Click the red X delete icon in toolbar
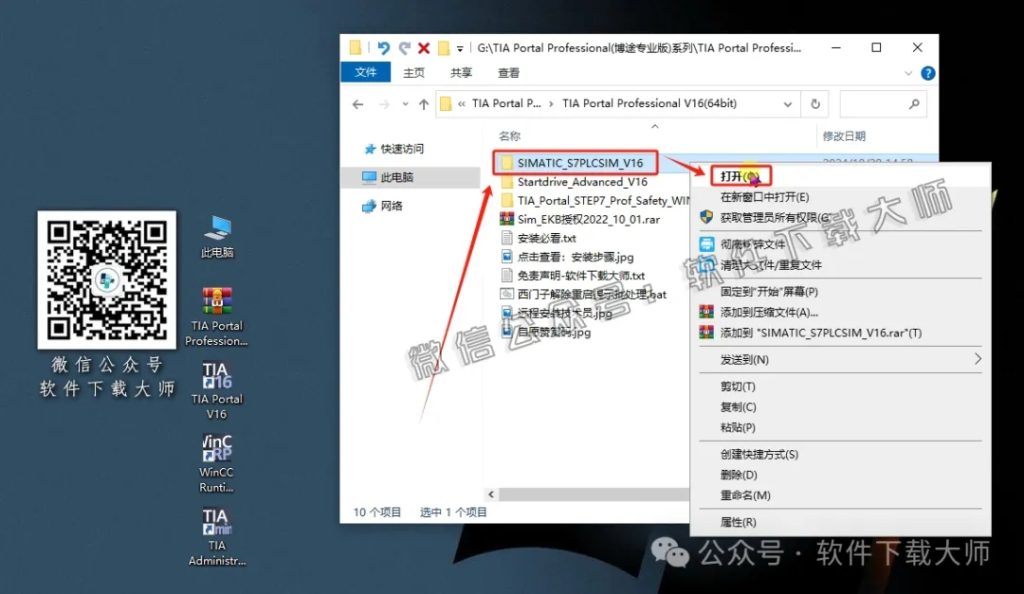Viewport: 1024px width, 594px height. [x=422, y=46]
